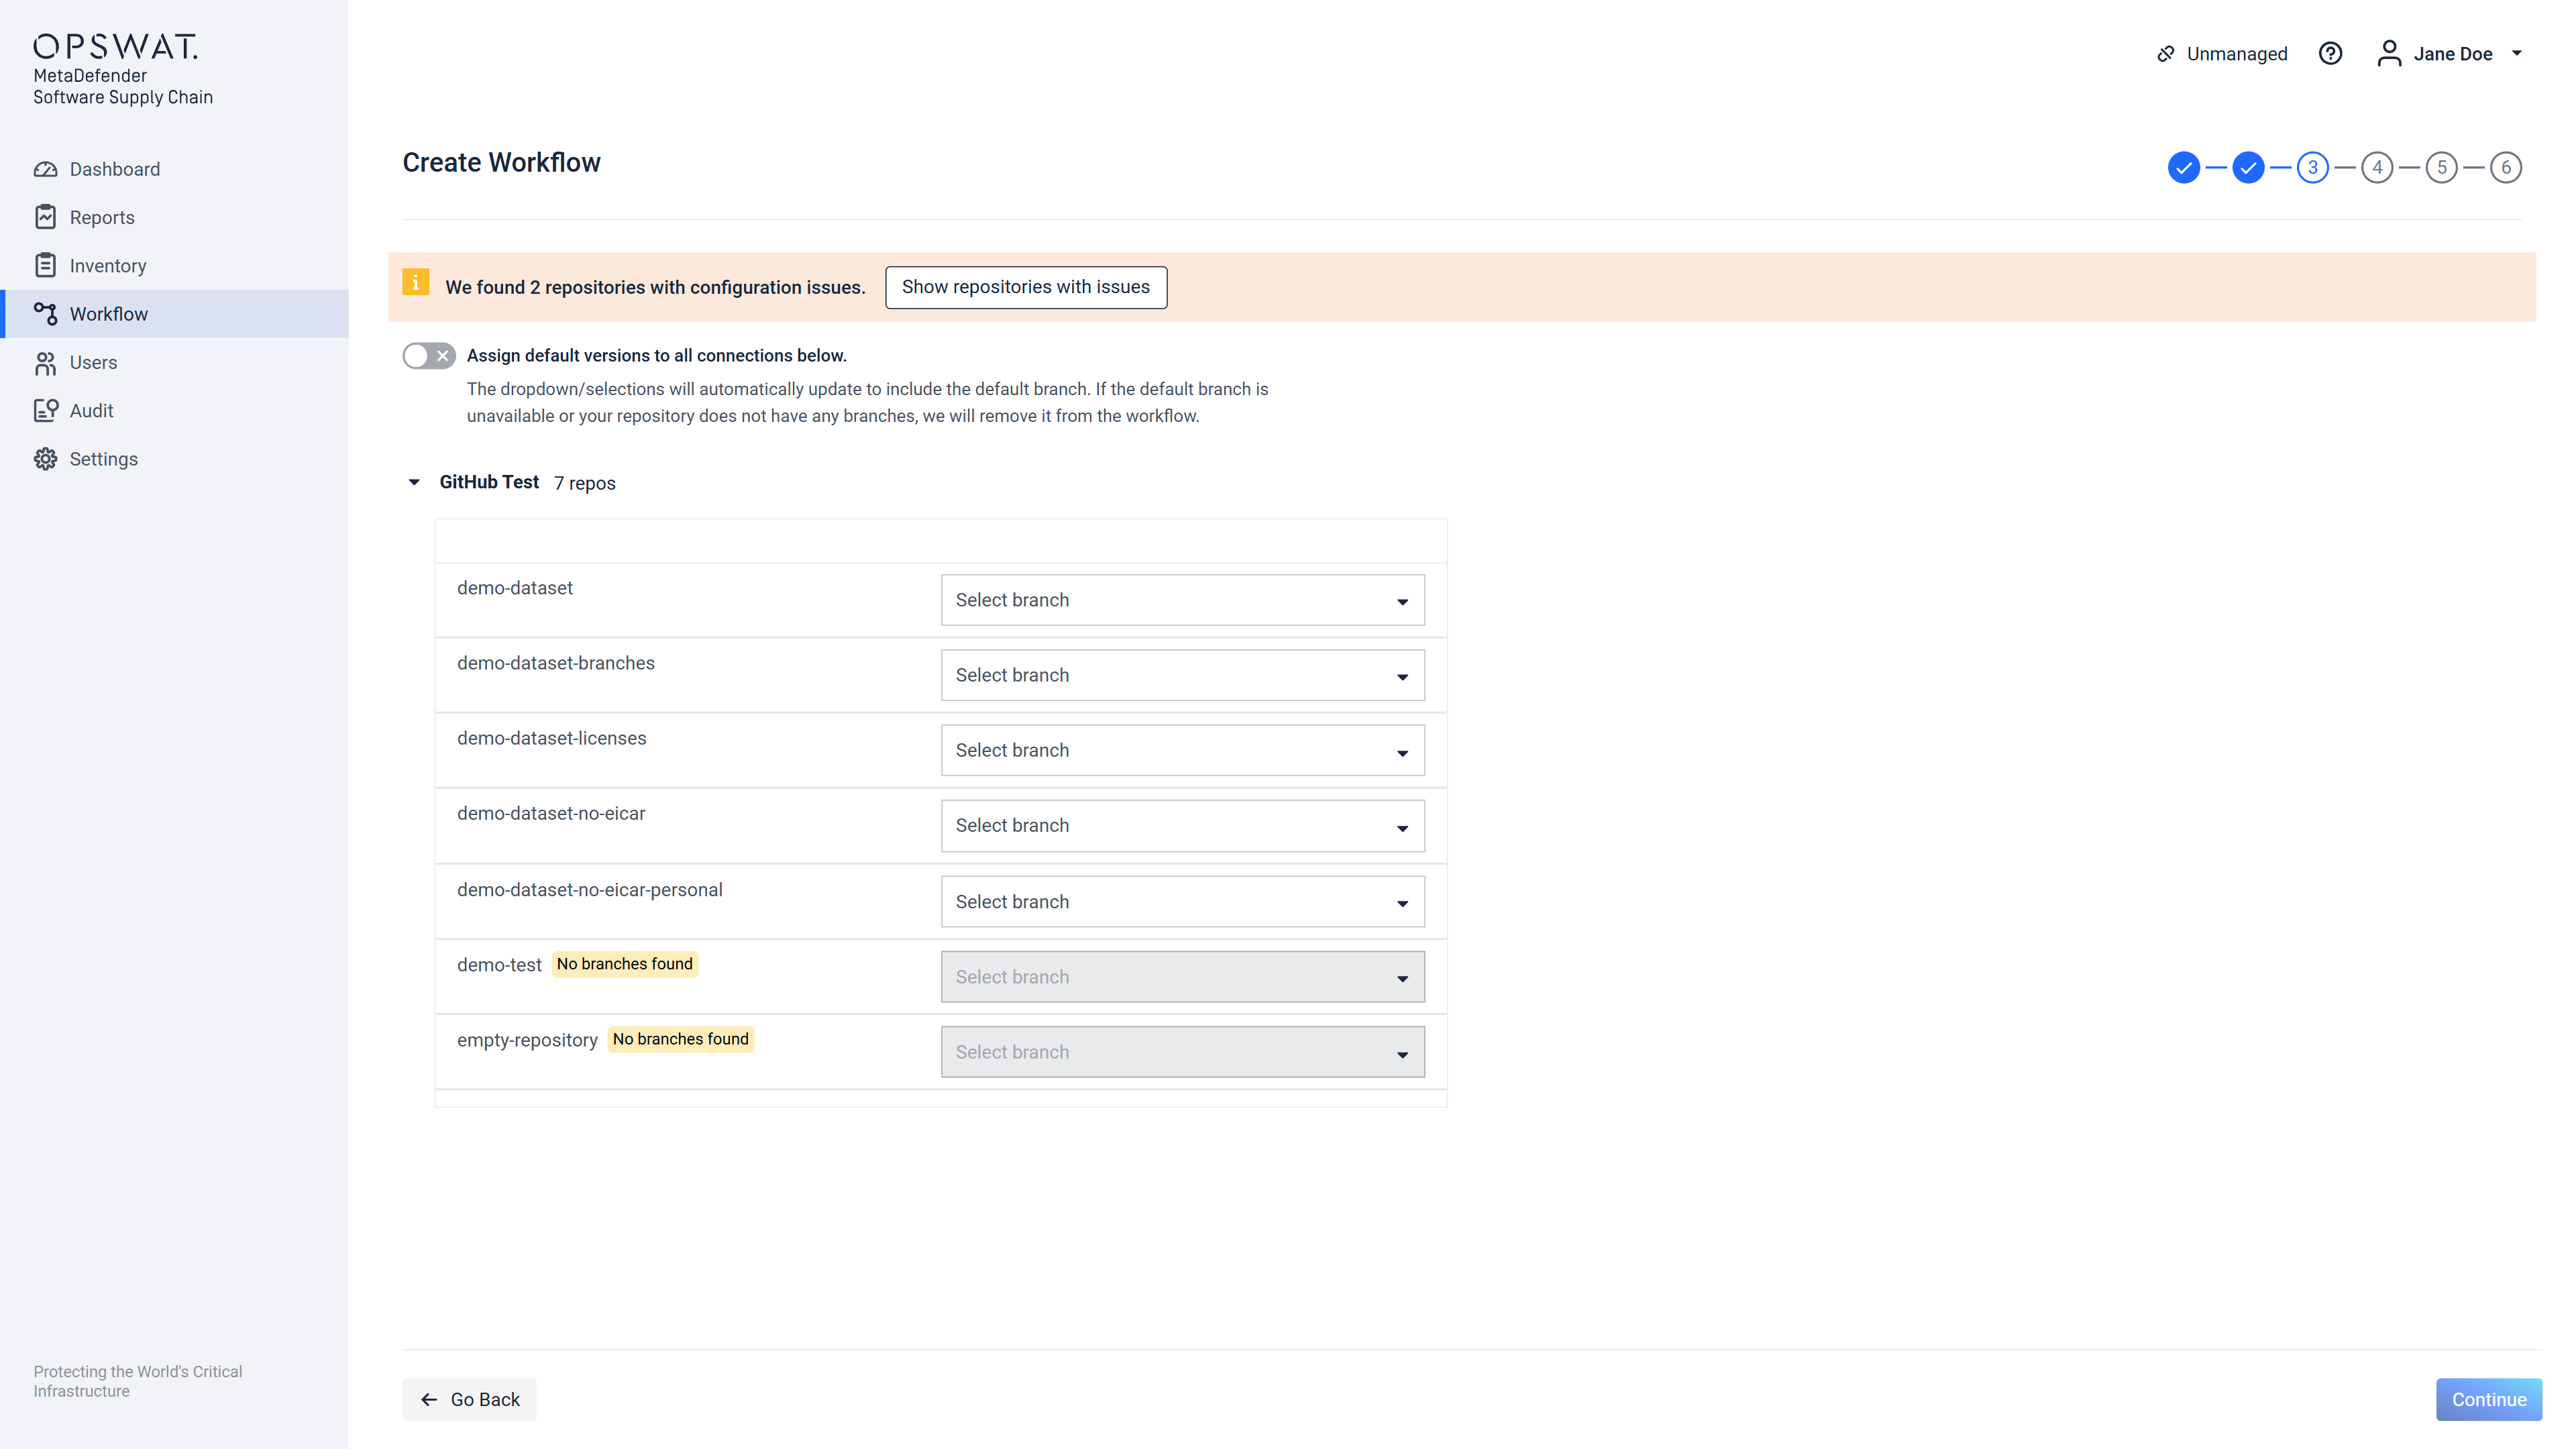This screenshot has width=2576, height=1449.
Task: Click the Dashboard gauge icon
Action: (x=45, y=169)
